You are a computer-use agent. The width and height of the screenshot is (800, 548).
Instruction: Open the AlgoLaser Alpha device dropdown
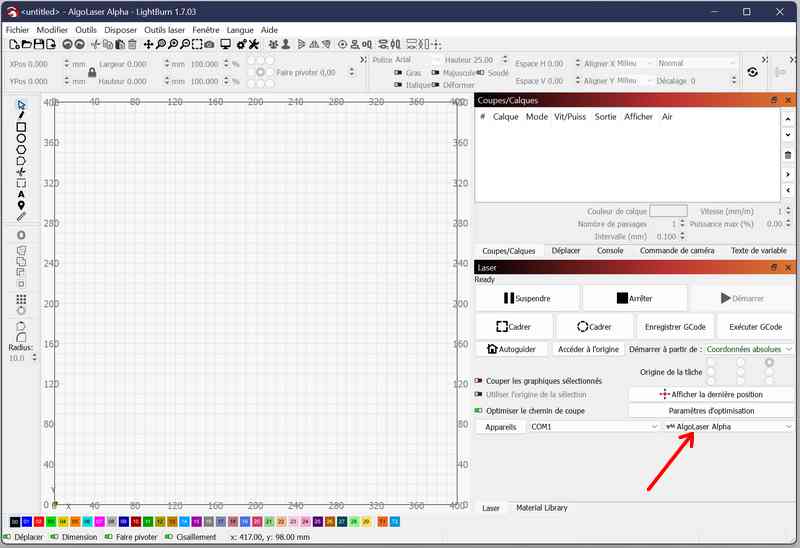[x=728, y=427]
